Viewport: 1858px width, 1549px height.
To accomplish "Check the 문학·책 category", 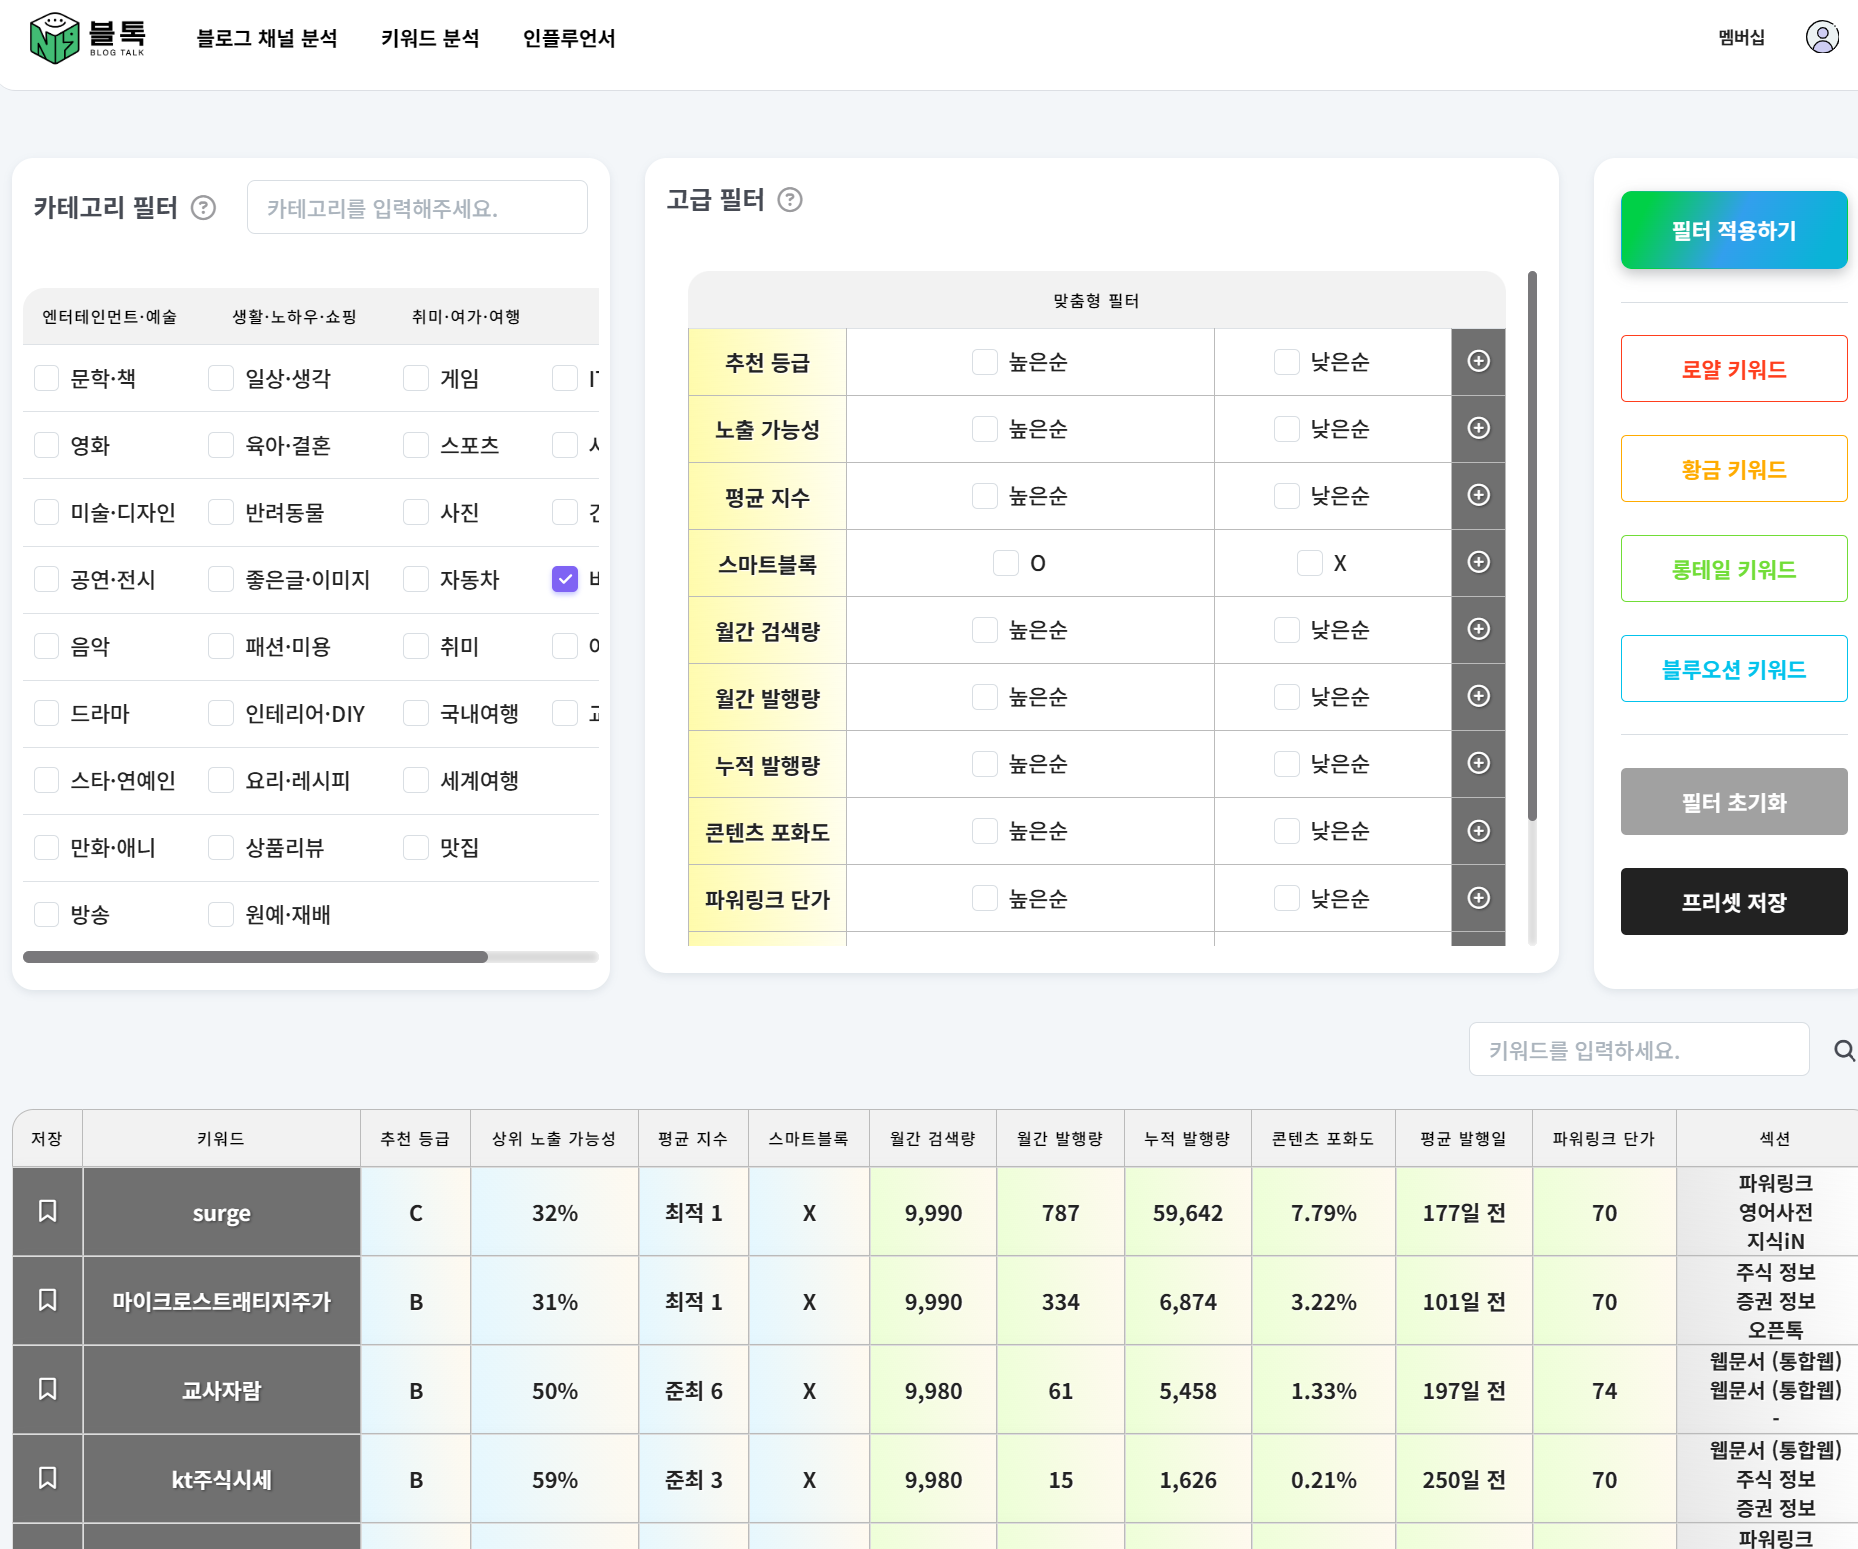I will (x=47, y=378).
